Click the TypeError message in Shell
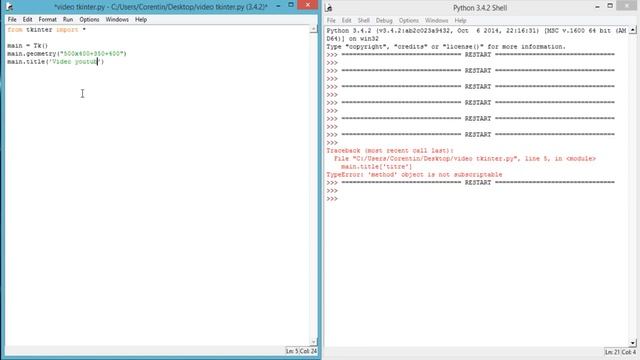Image resolution: width=640 pixels, height=360 pixels. click(x=414, y=175)
